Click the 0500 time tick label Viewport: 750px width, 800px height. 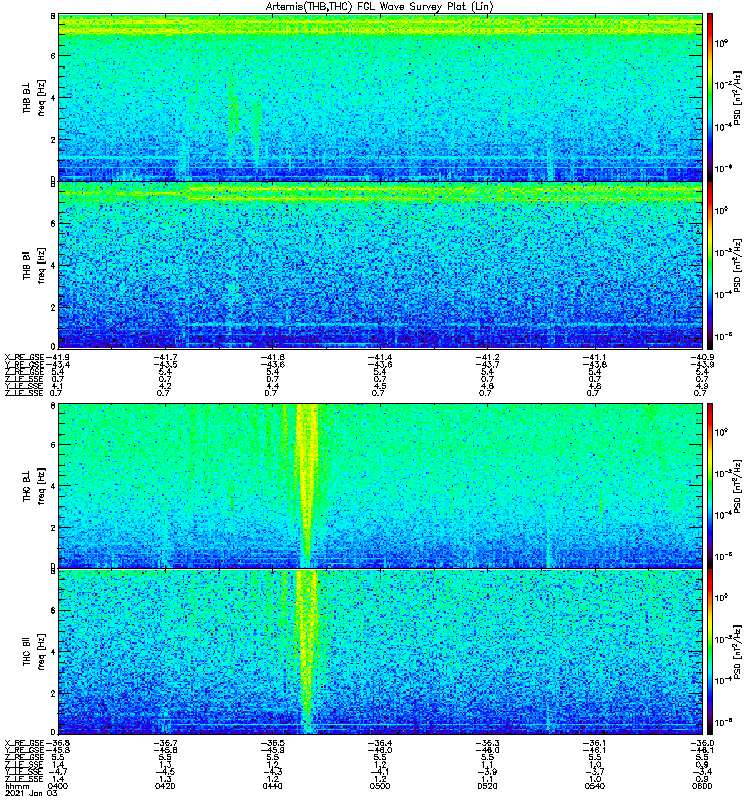pyautogui.click(x=380, y=786)
